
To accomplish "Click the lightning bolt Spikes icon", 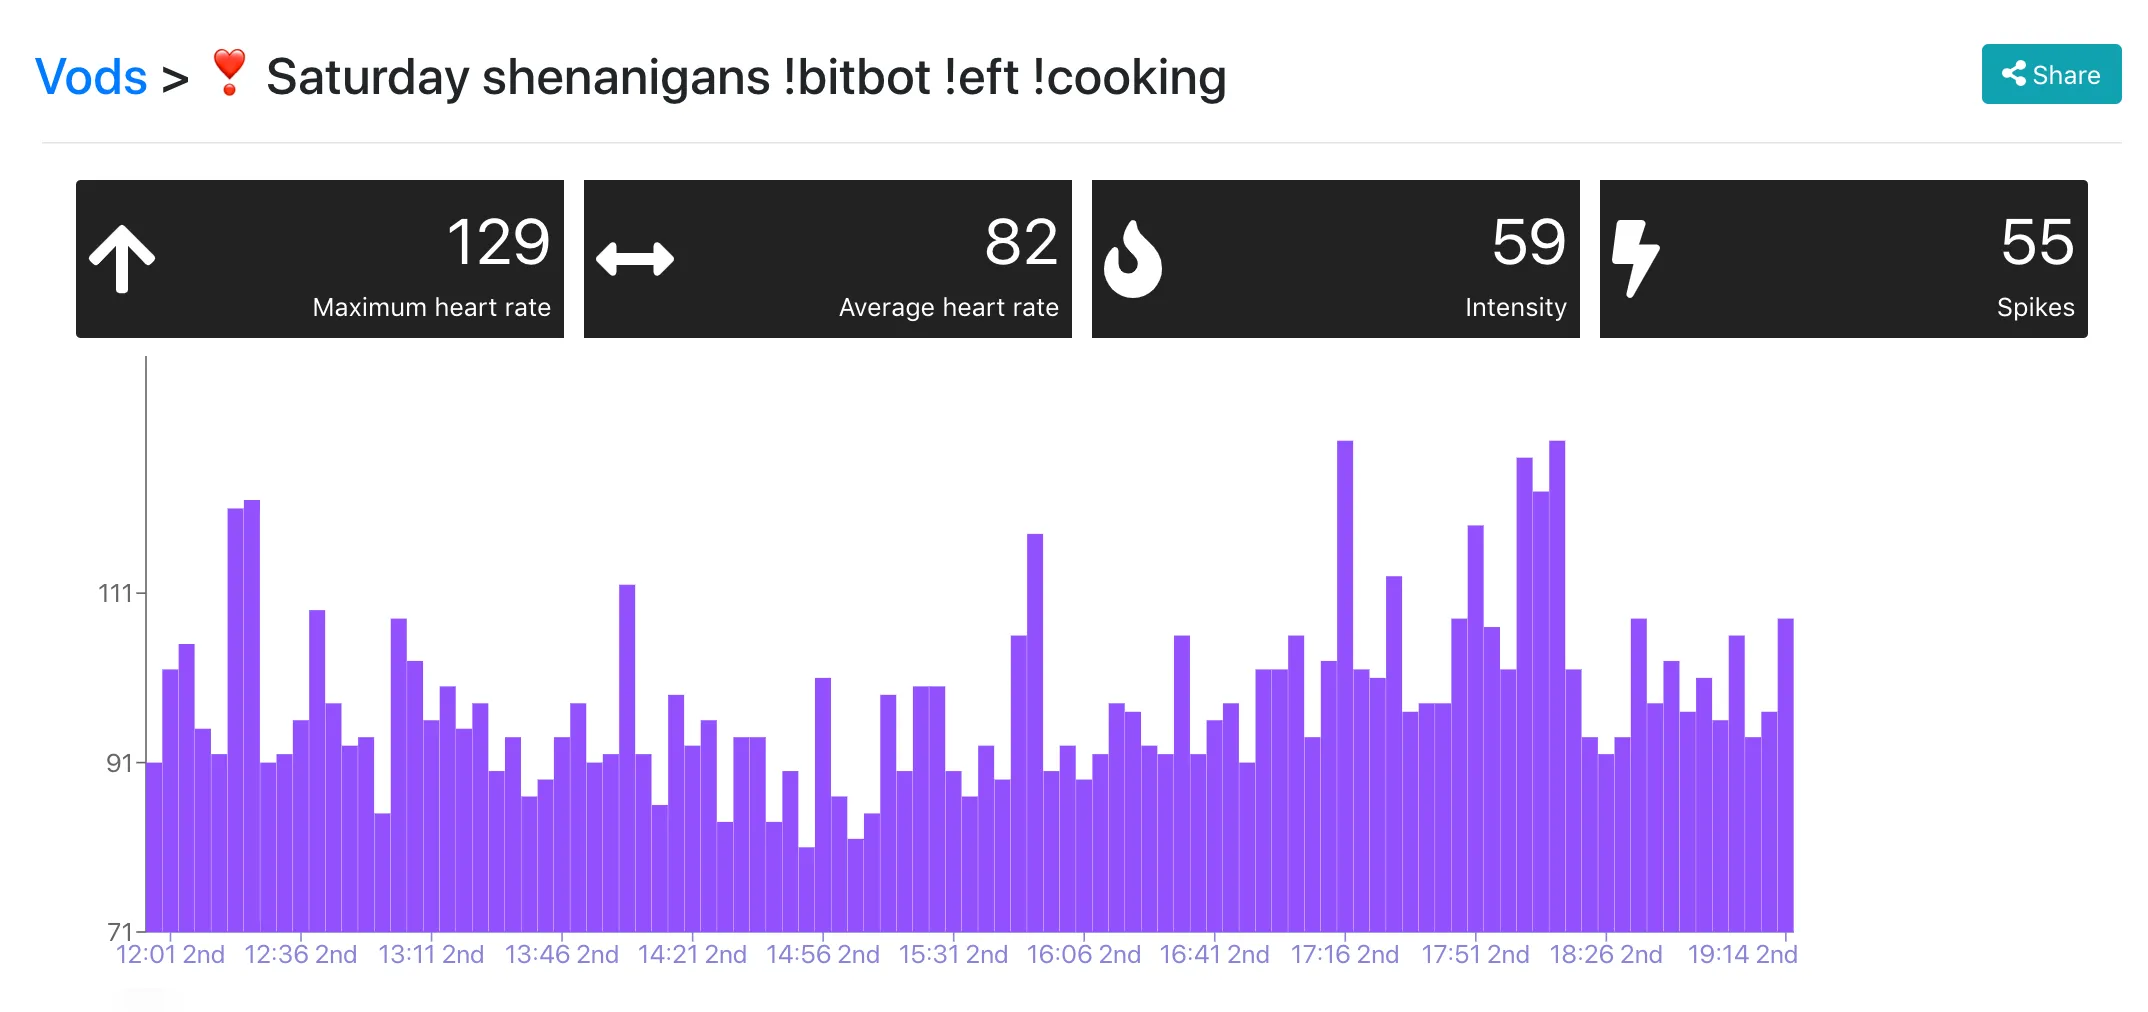I will (x=1635, y=259).
